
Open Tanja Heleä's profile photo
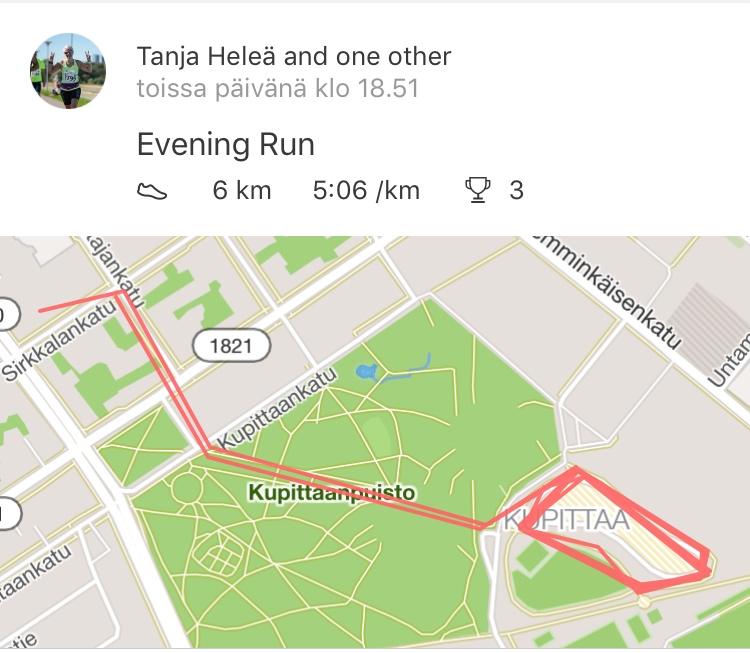(x=67, y=71)
